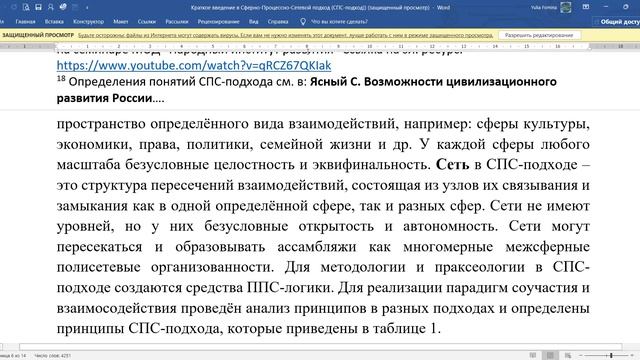Click the person icon in quick access toolbar
640x360 pixels.
pos(51,7)
